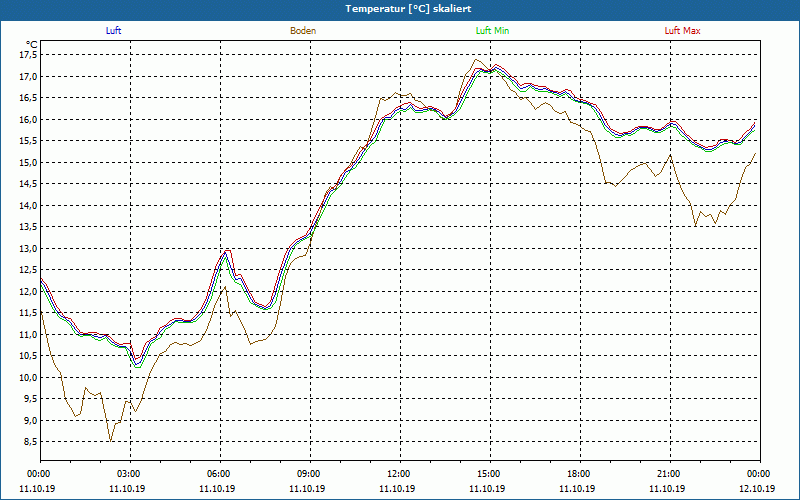Click the 13,0 y-axis value
800x500 pixels.
point(29,248)
